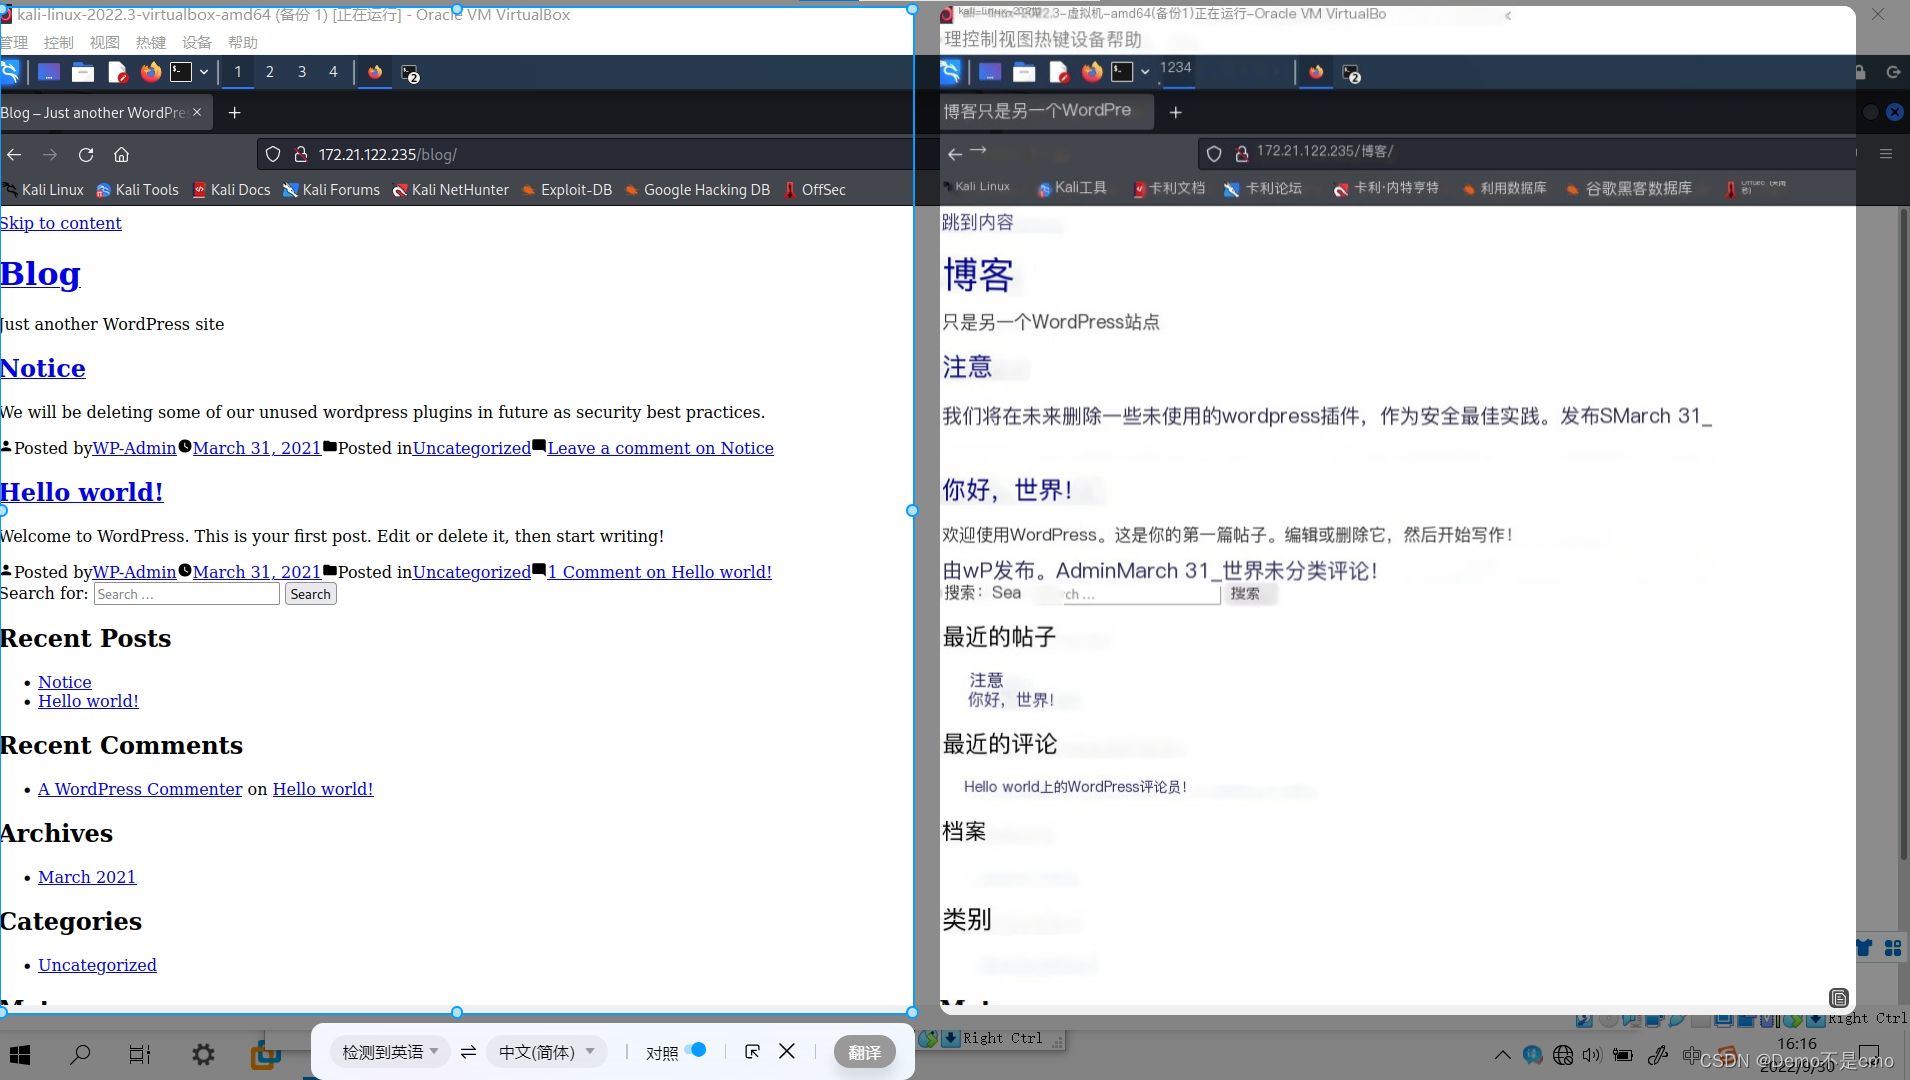The width and height of the screenshot is (1910, 1080).
Task: Open the 帮助 menu of left VirtualBox window
Action: tap(243, 42)
